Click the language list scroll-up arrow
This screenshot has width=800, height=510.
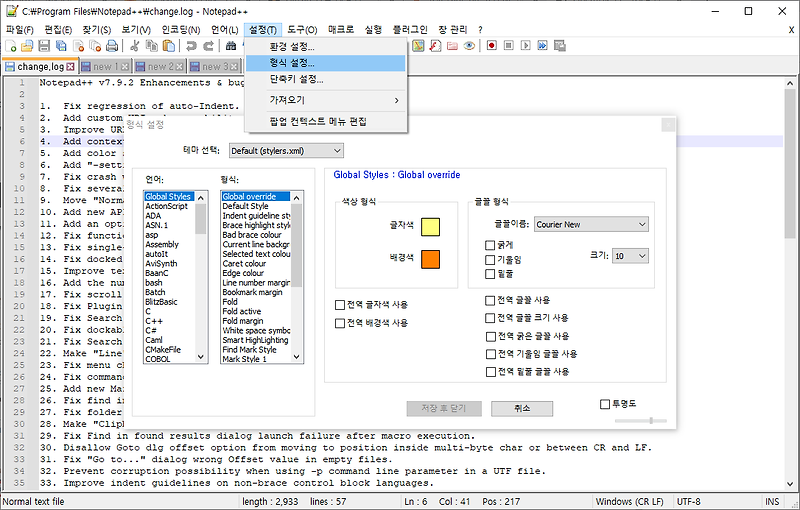coord(201,198)
